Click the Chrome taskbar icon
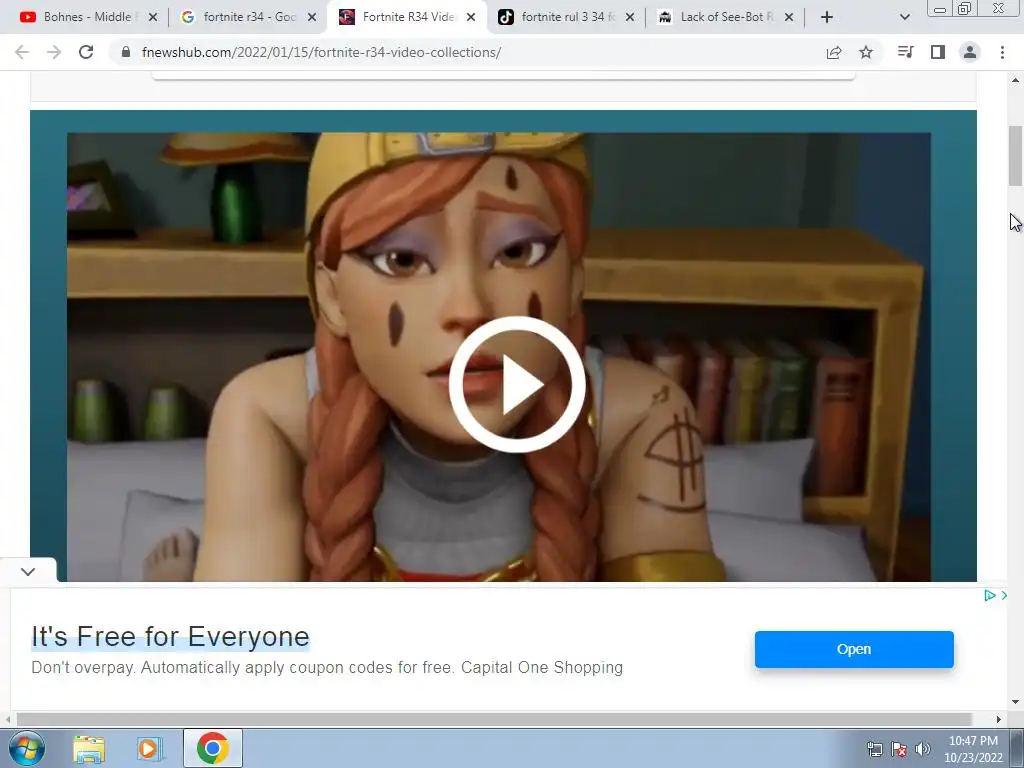This screenshot has width=1024, height=768. 213,748
